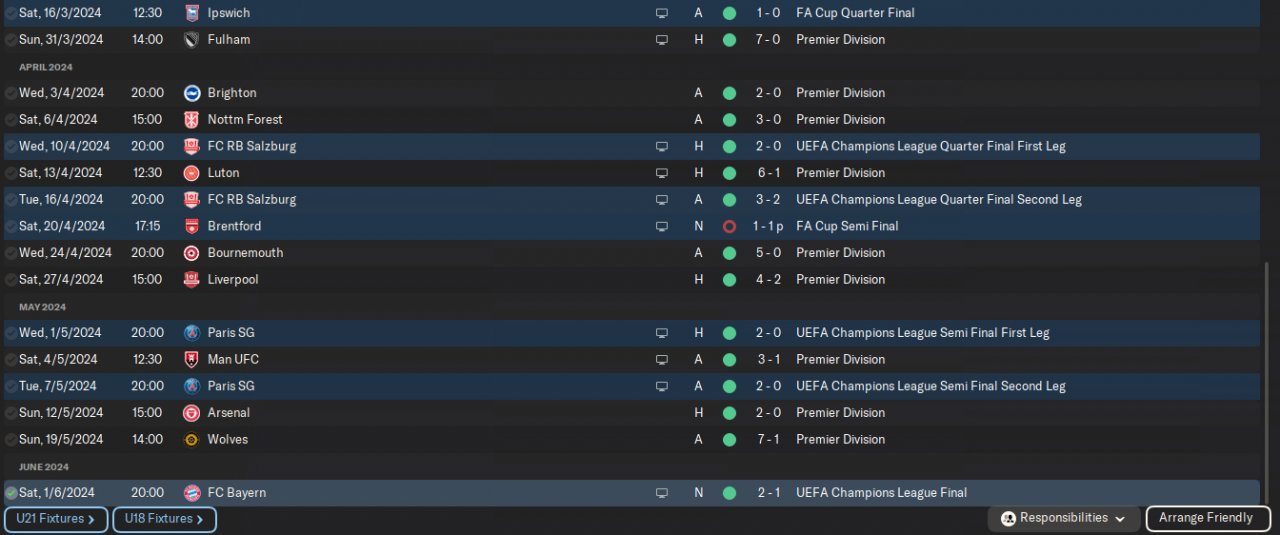Open the 7 - 0 Fulham match result

(x=768, y=40)
